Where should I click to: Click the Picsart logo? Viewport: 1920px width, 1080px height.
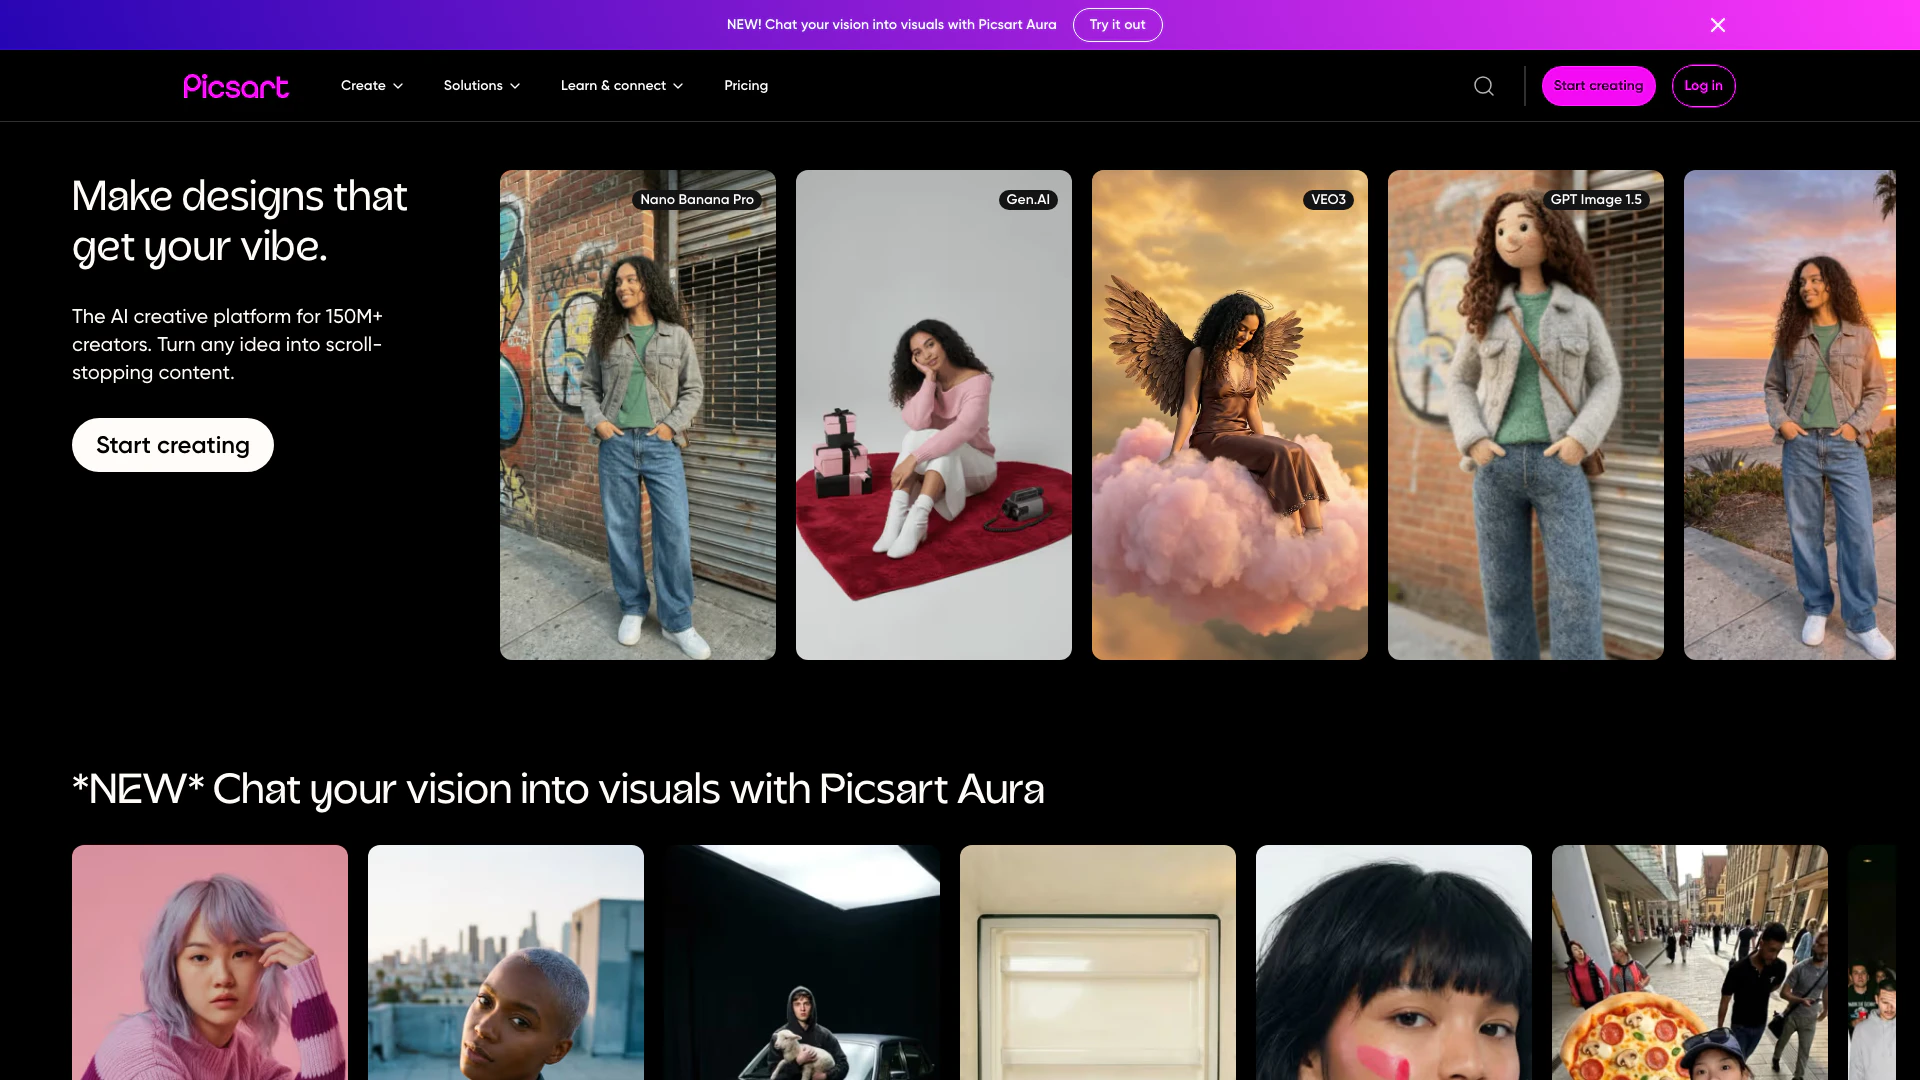point(236,86)
